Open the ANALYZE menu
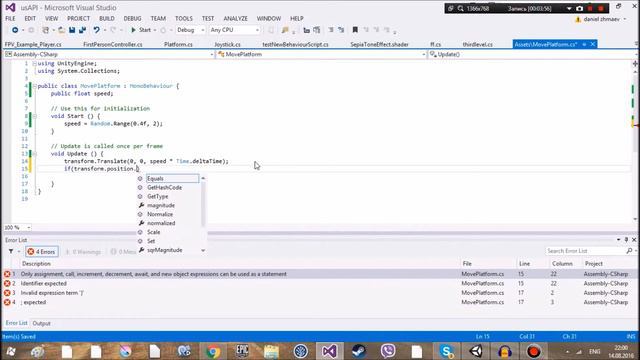This screenshot has width=640, height=360. pyautogui.click(x=236, y=18)
